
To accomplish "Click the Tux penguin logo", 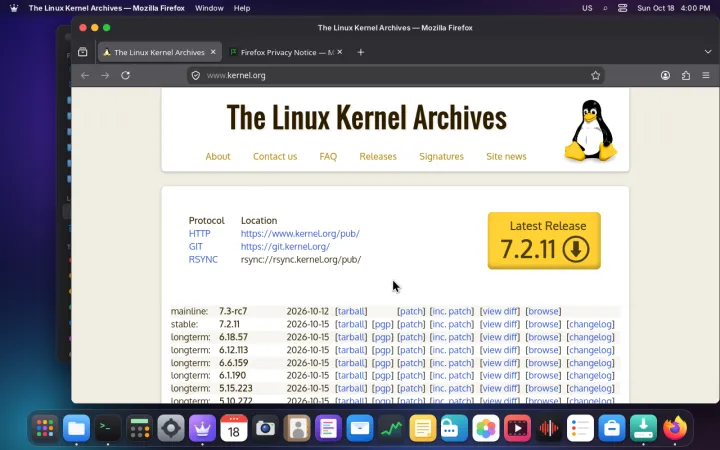I will pos(591,130).
